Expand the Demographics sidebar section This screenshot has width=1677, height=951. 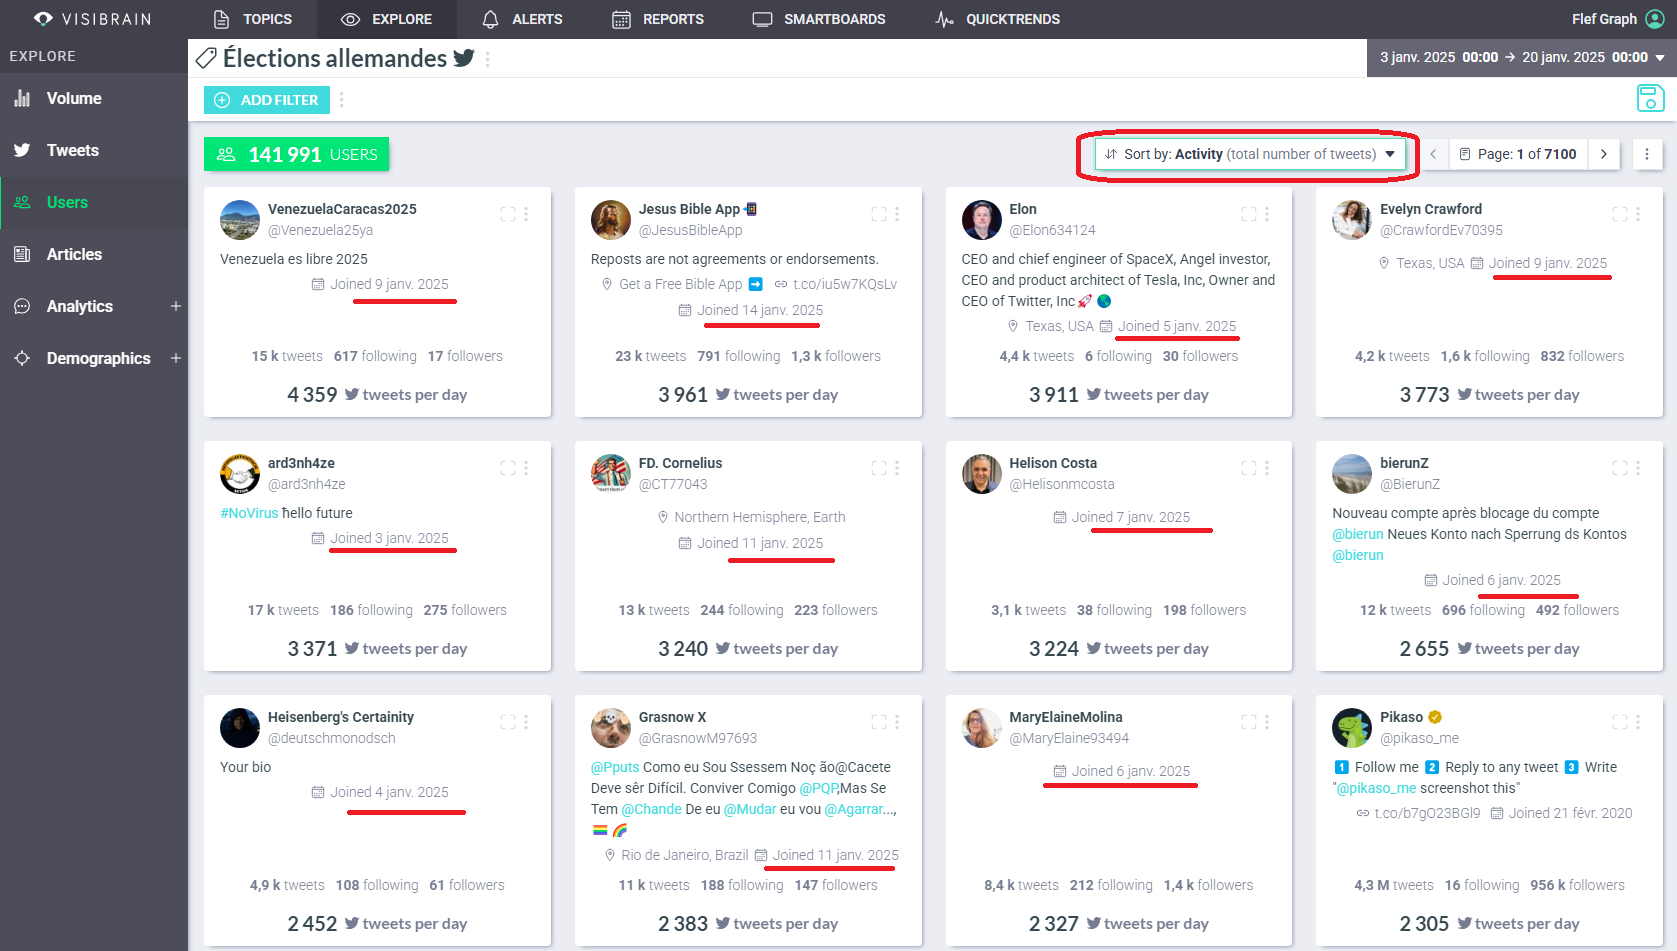pyautogui.click(x=176, y=358)
